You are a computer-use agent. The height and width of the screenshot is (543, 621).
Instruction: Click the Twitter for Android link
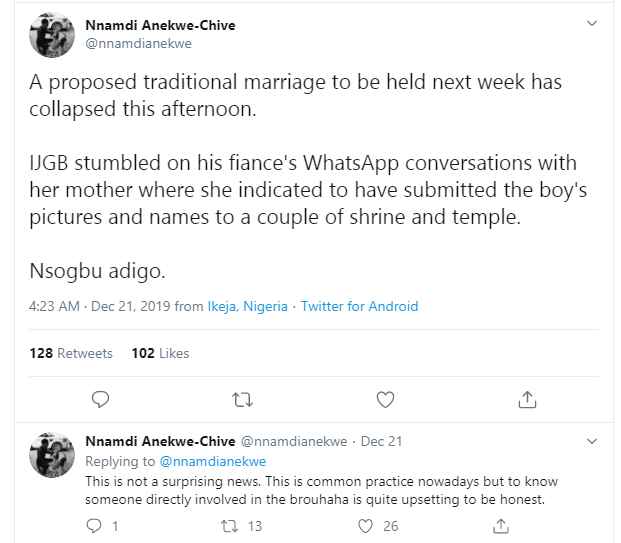(x=359, y=306)
